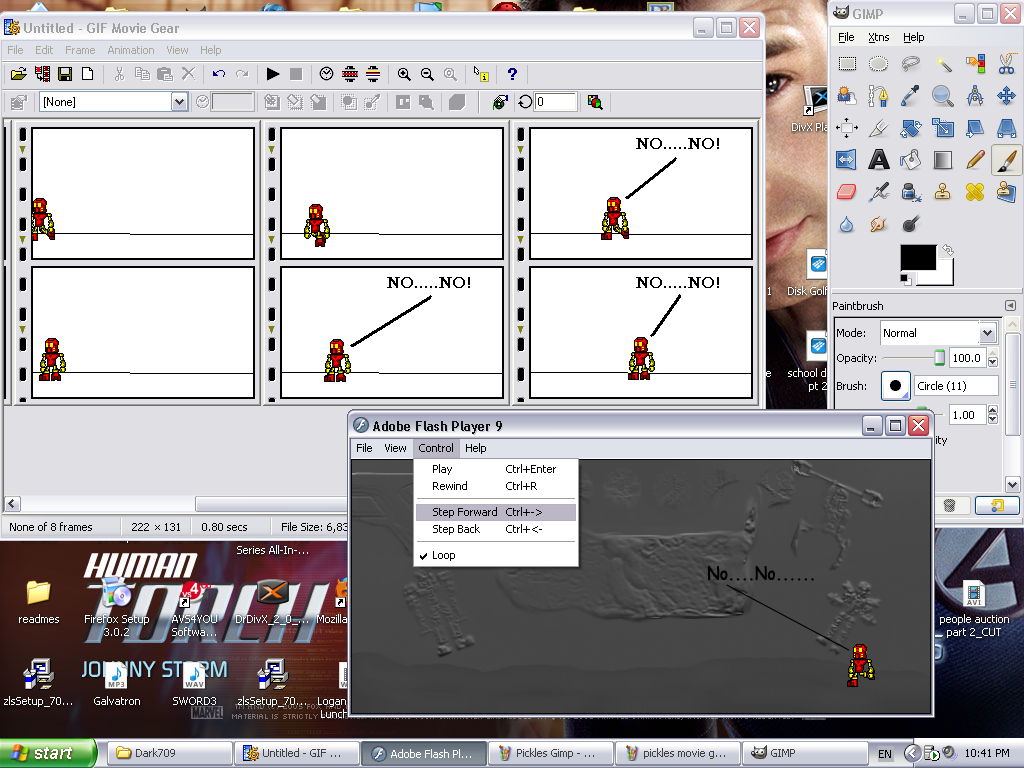Viewport: 1024px width, 769px height.
Task: Click the black foreground color swatch in GIMP
Action: click(916, 258)
